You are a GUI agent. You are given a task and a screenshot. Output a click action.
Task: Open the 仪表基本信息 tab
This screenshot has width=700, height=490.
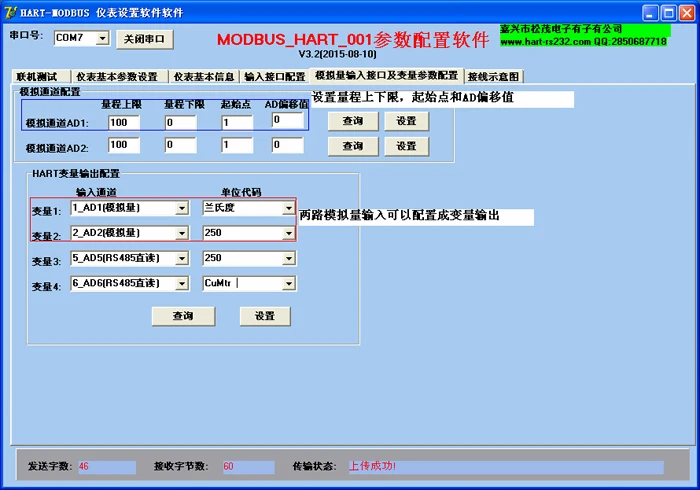tap(204, 77)
